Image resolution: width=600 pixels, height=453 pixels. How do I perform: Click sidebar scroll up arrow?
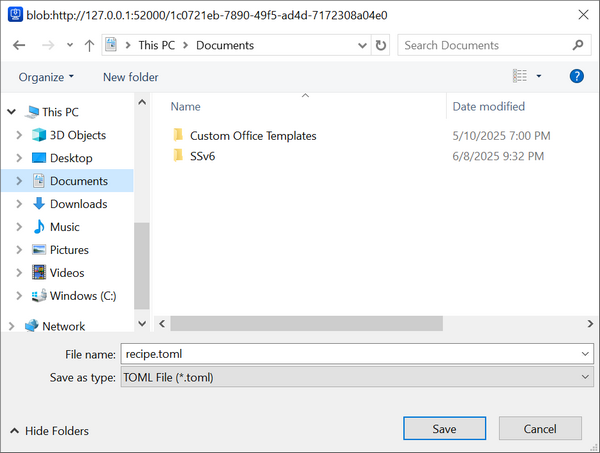[x=142, y=102]
